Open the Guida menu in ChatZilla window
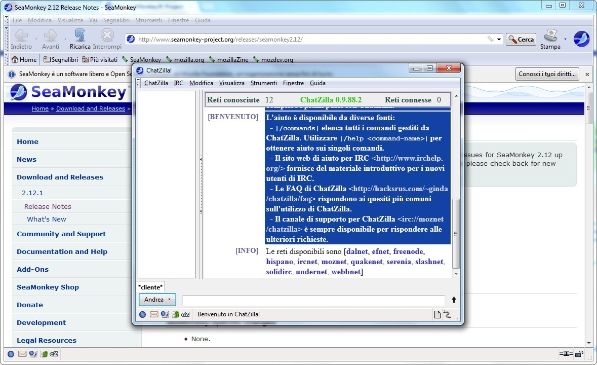Image resolution: width=597 pixels, height=365 pixels. pos(318,83)
